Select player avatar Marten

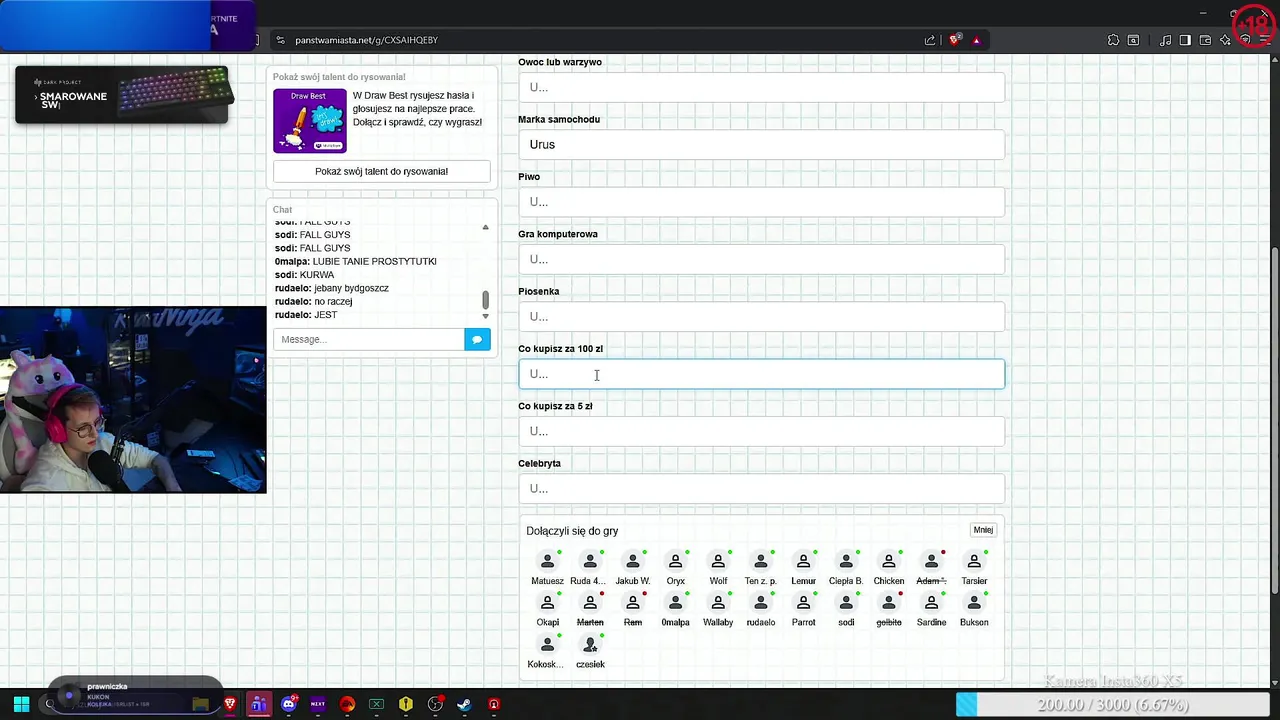[590, 603]
